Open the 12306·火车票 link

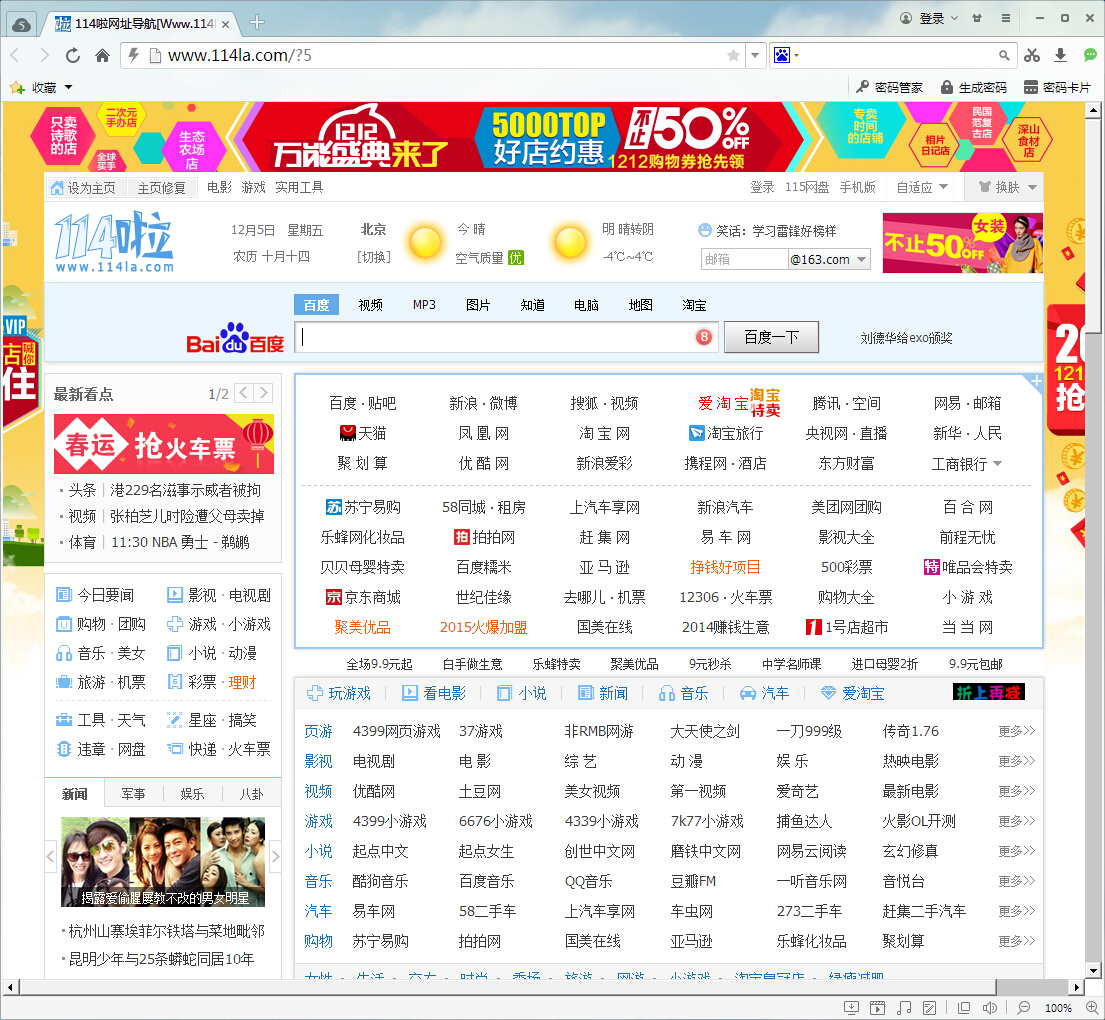725,597
